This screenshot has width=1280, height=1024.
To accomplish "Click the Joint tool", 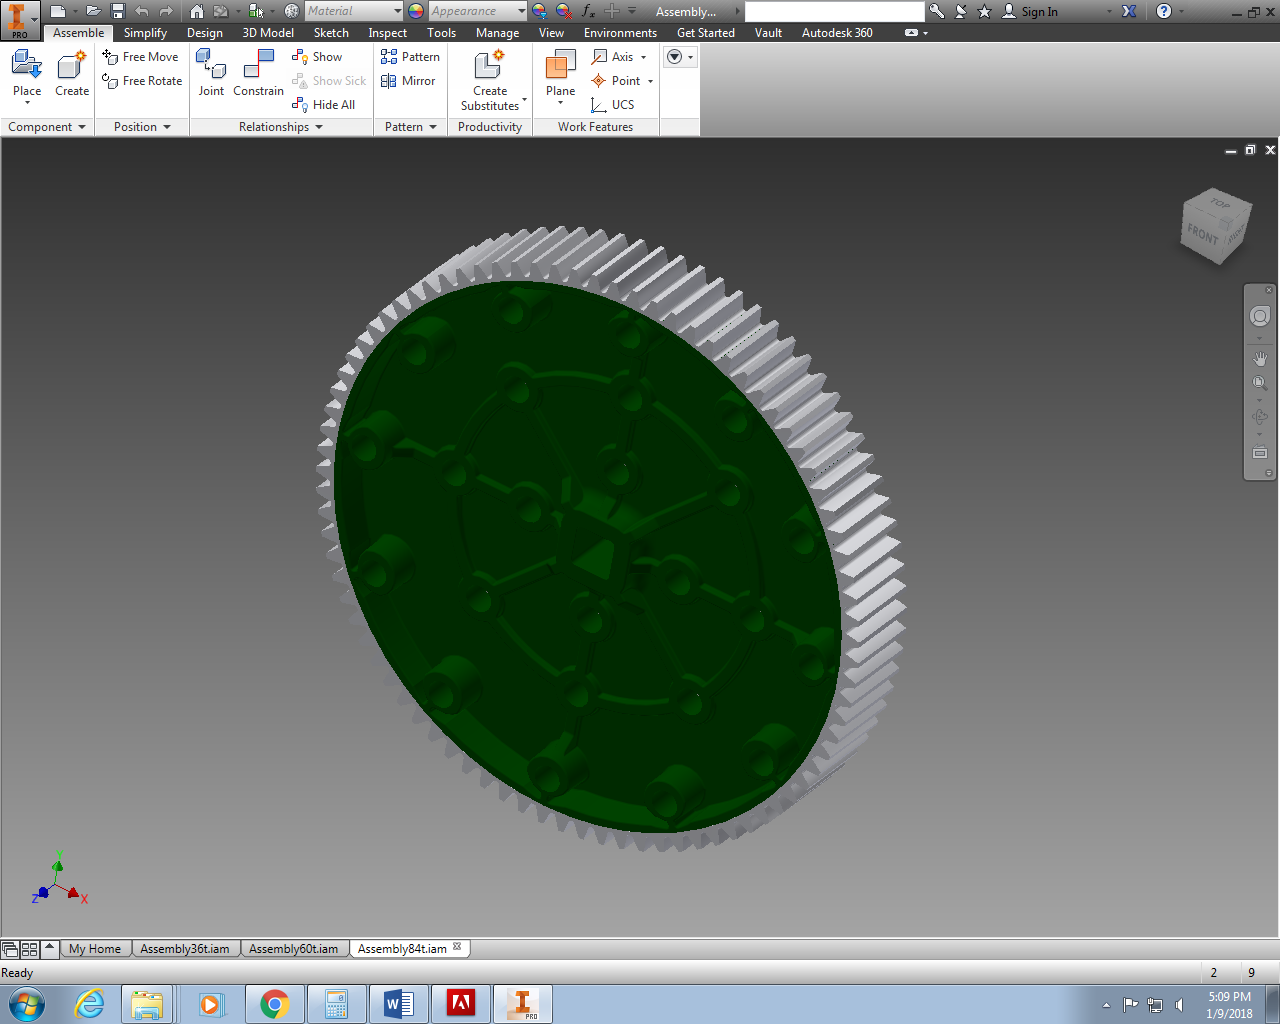I will pos(211,73).
